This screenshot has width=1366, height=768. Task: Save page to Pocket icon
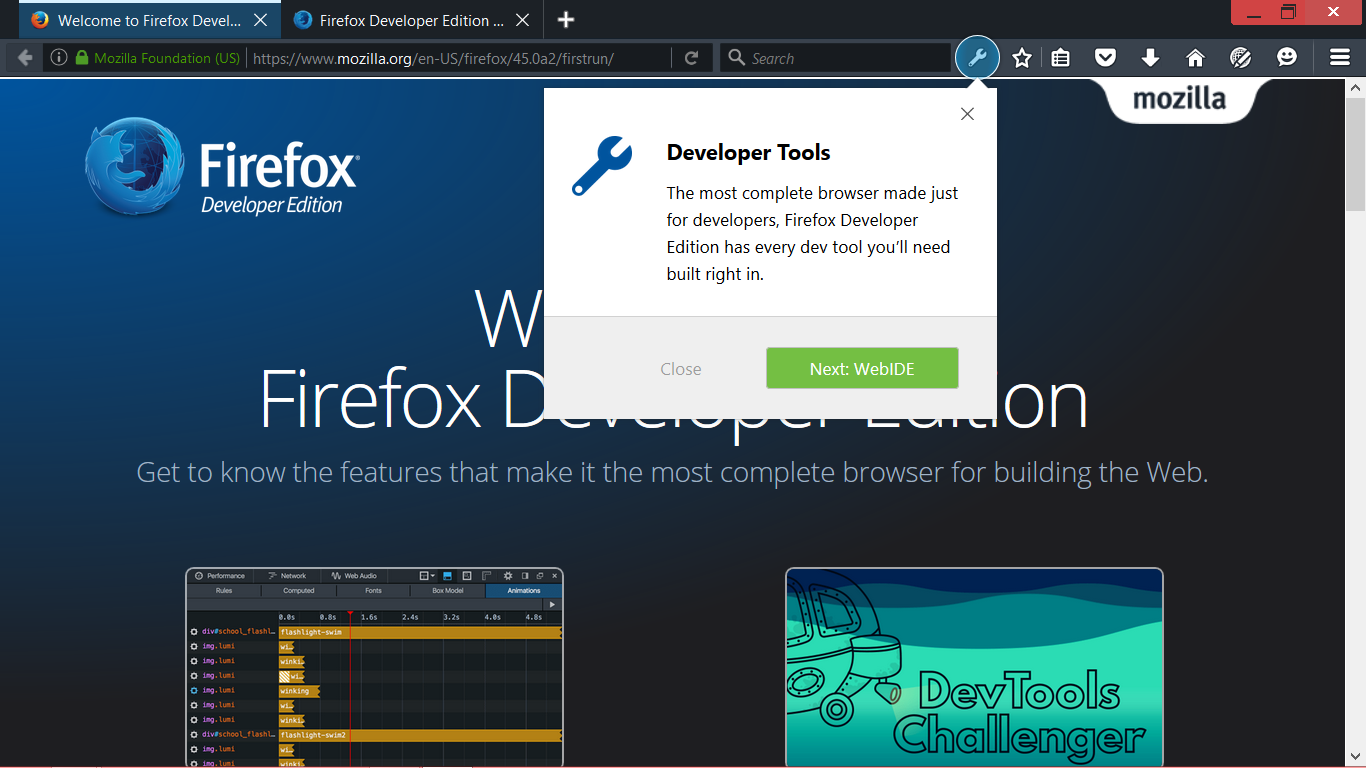coord(1105,58)
